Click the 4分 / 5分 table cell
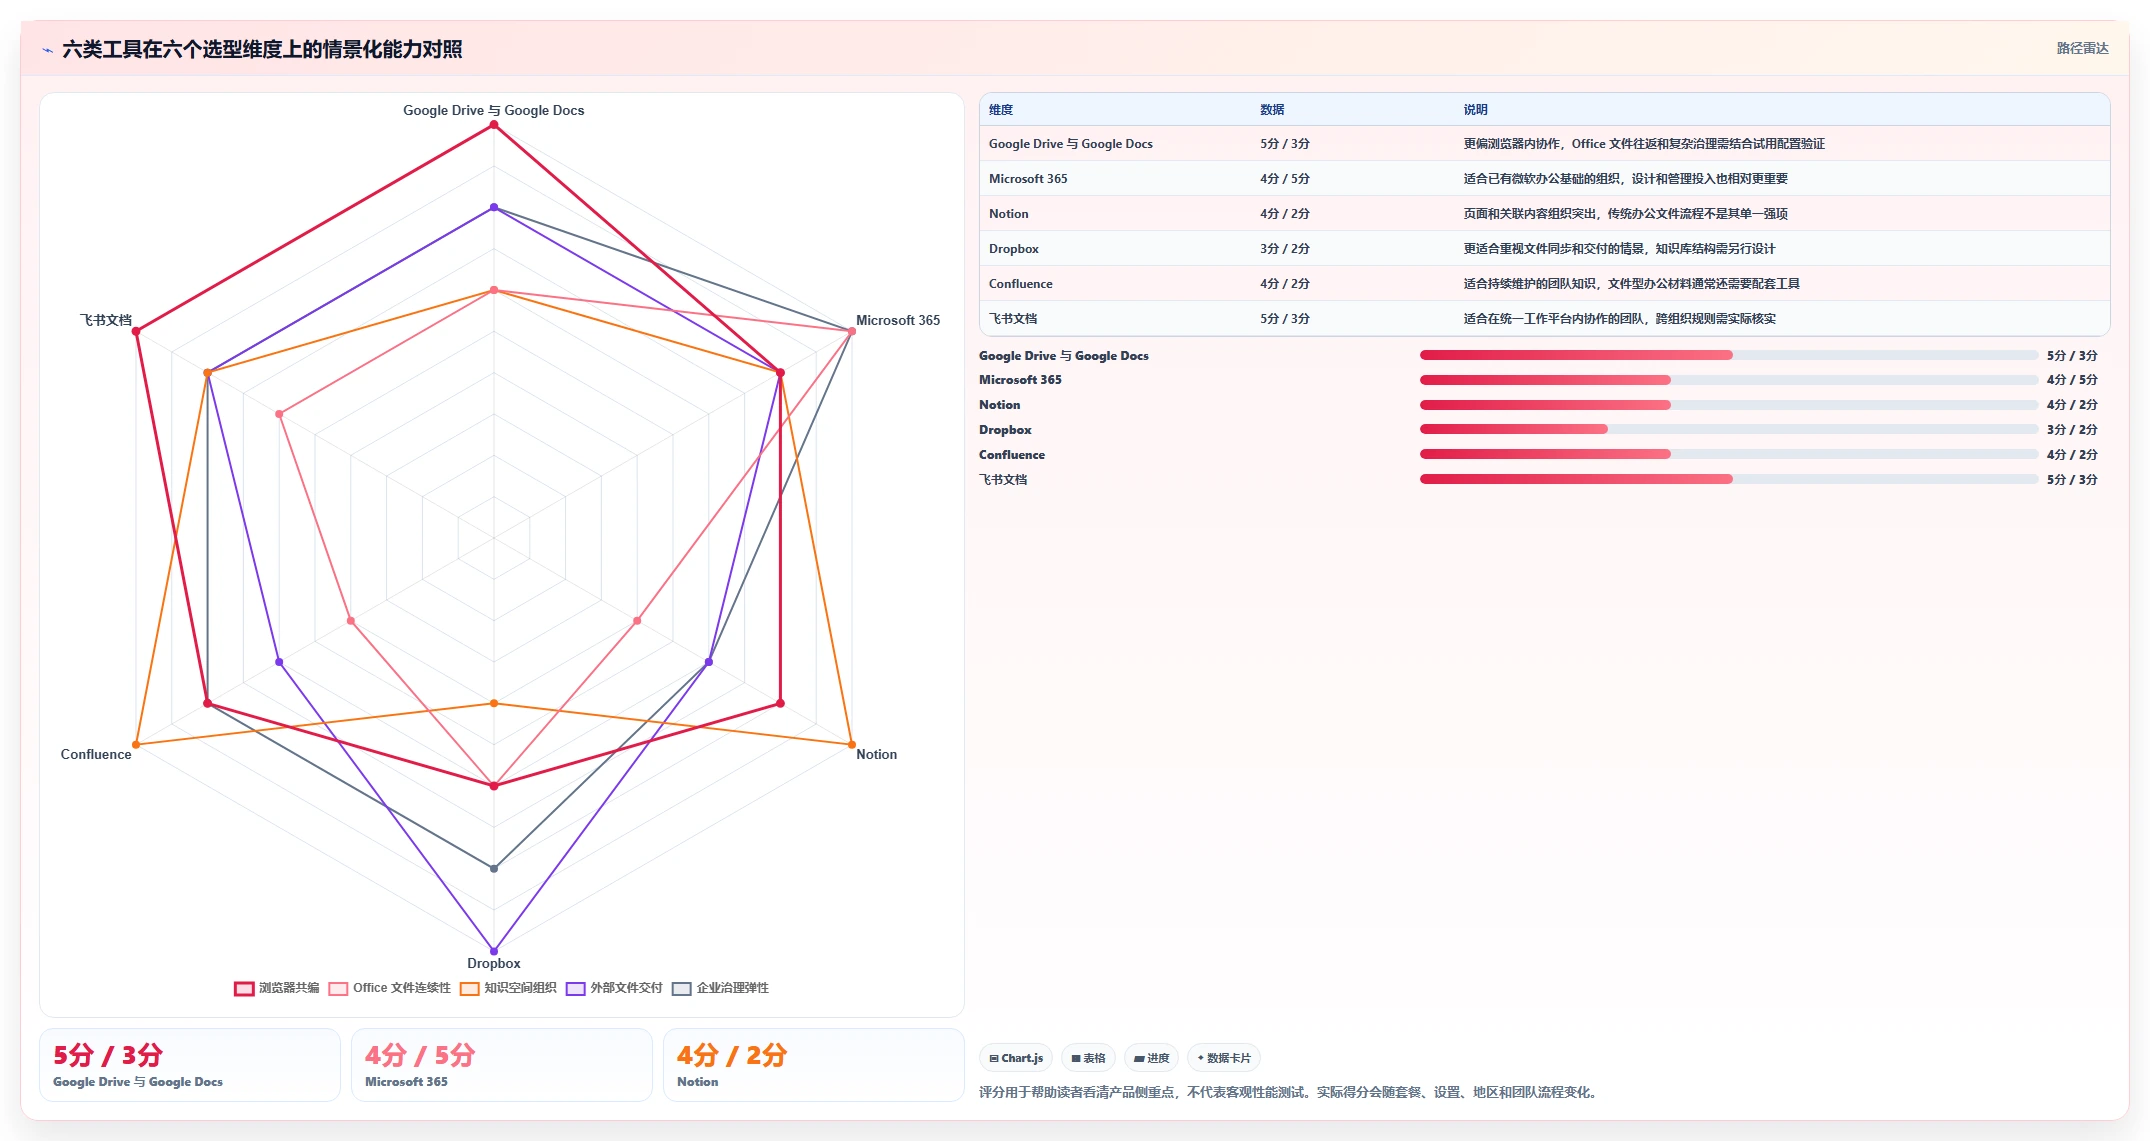Viewport: 2150px width, 1141px height. click(1285, 179)
